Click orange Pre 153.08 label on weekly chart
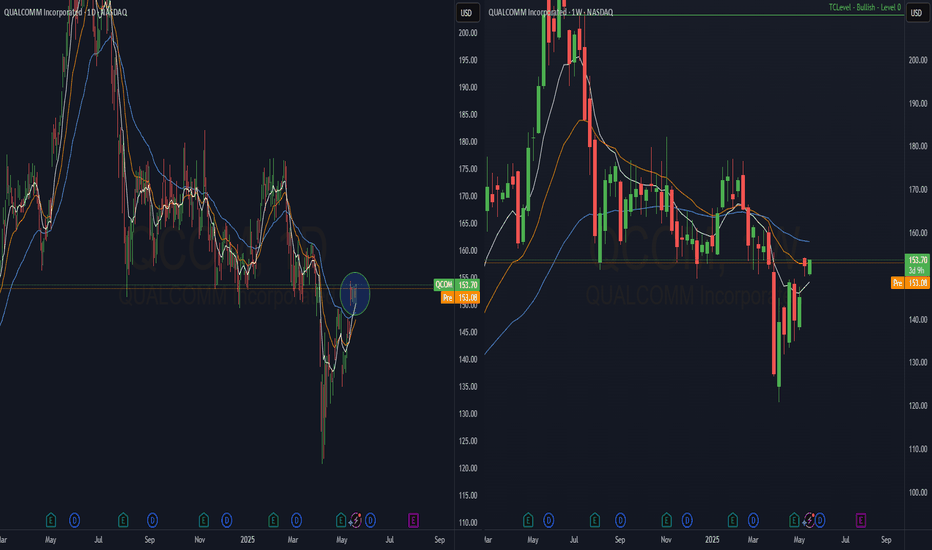This screenshot has height=550, width=932. pos(910,283)
